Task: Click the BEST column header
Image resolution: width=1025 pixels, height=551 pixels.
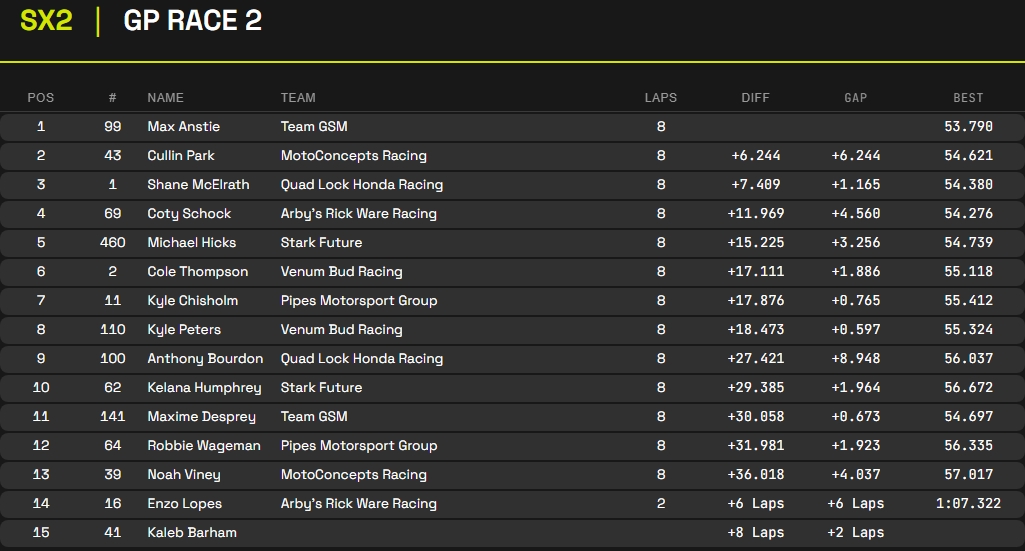Action: point(968,98)
